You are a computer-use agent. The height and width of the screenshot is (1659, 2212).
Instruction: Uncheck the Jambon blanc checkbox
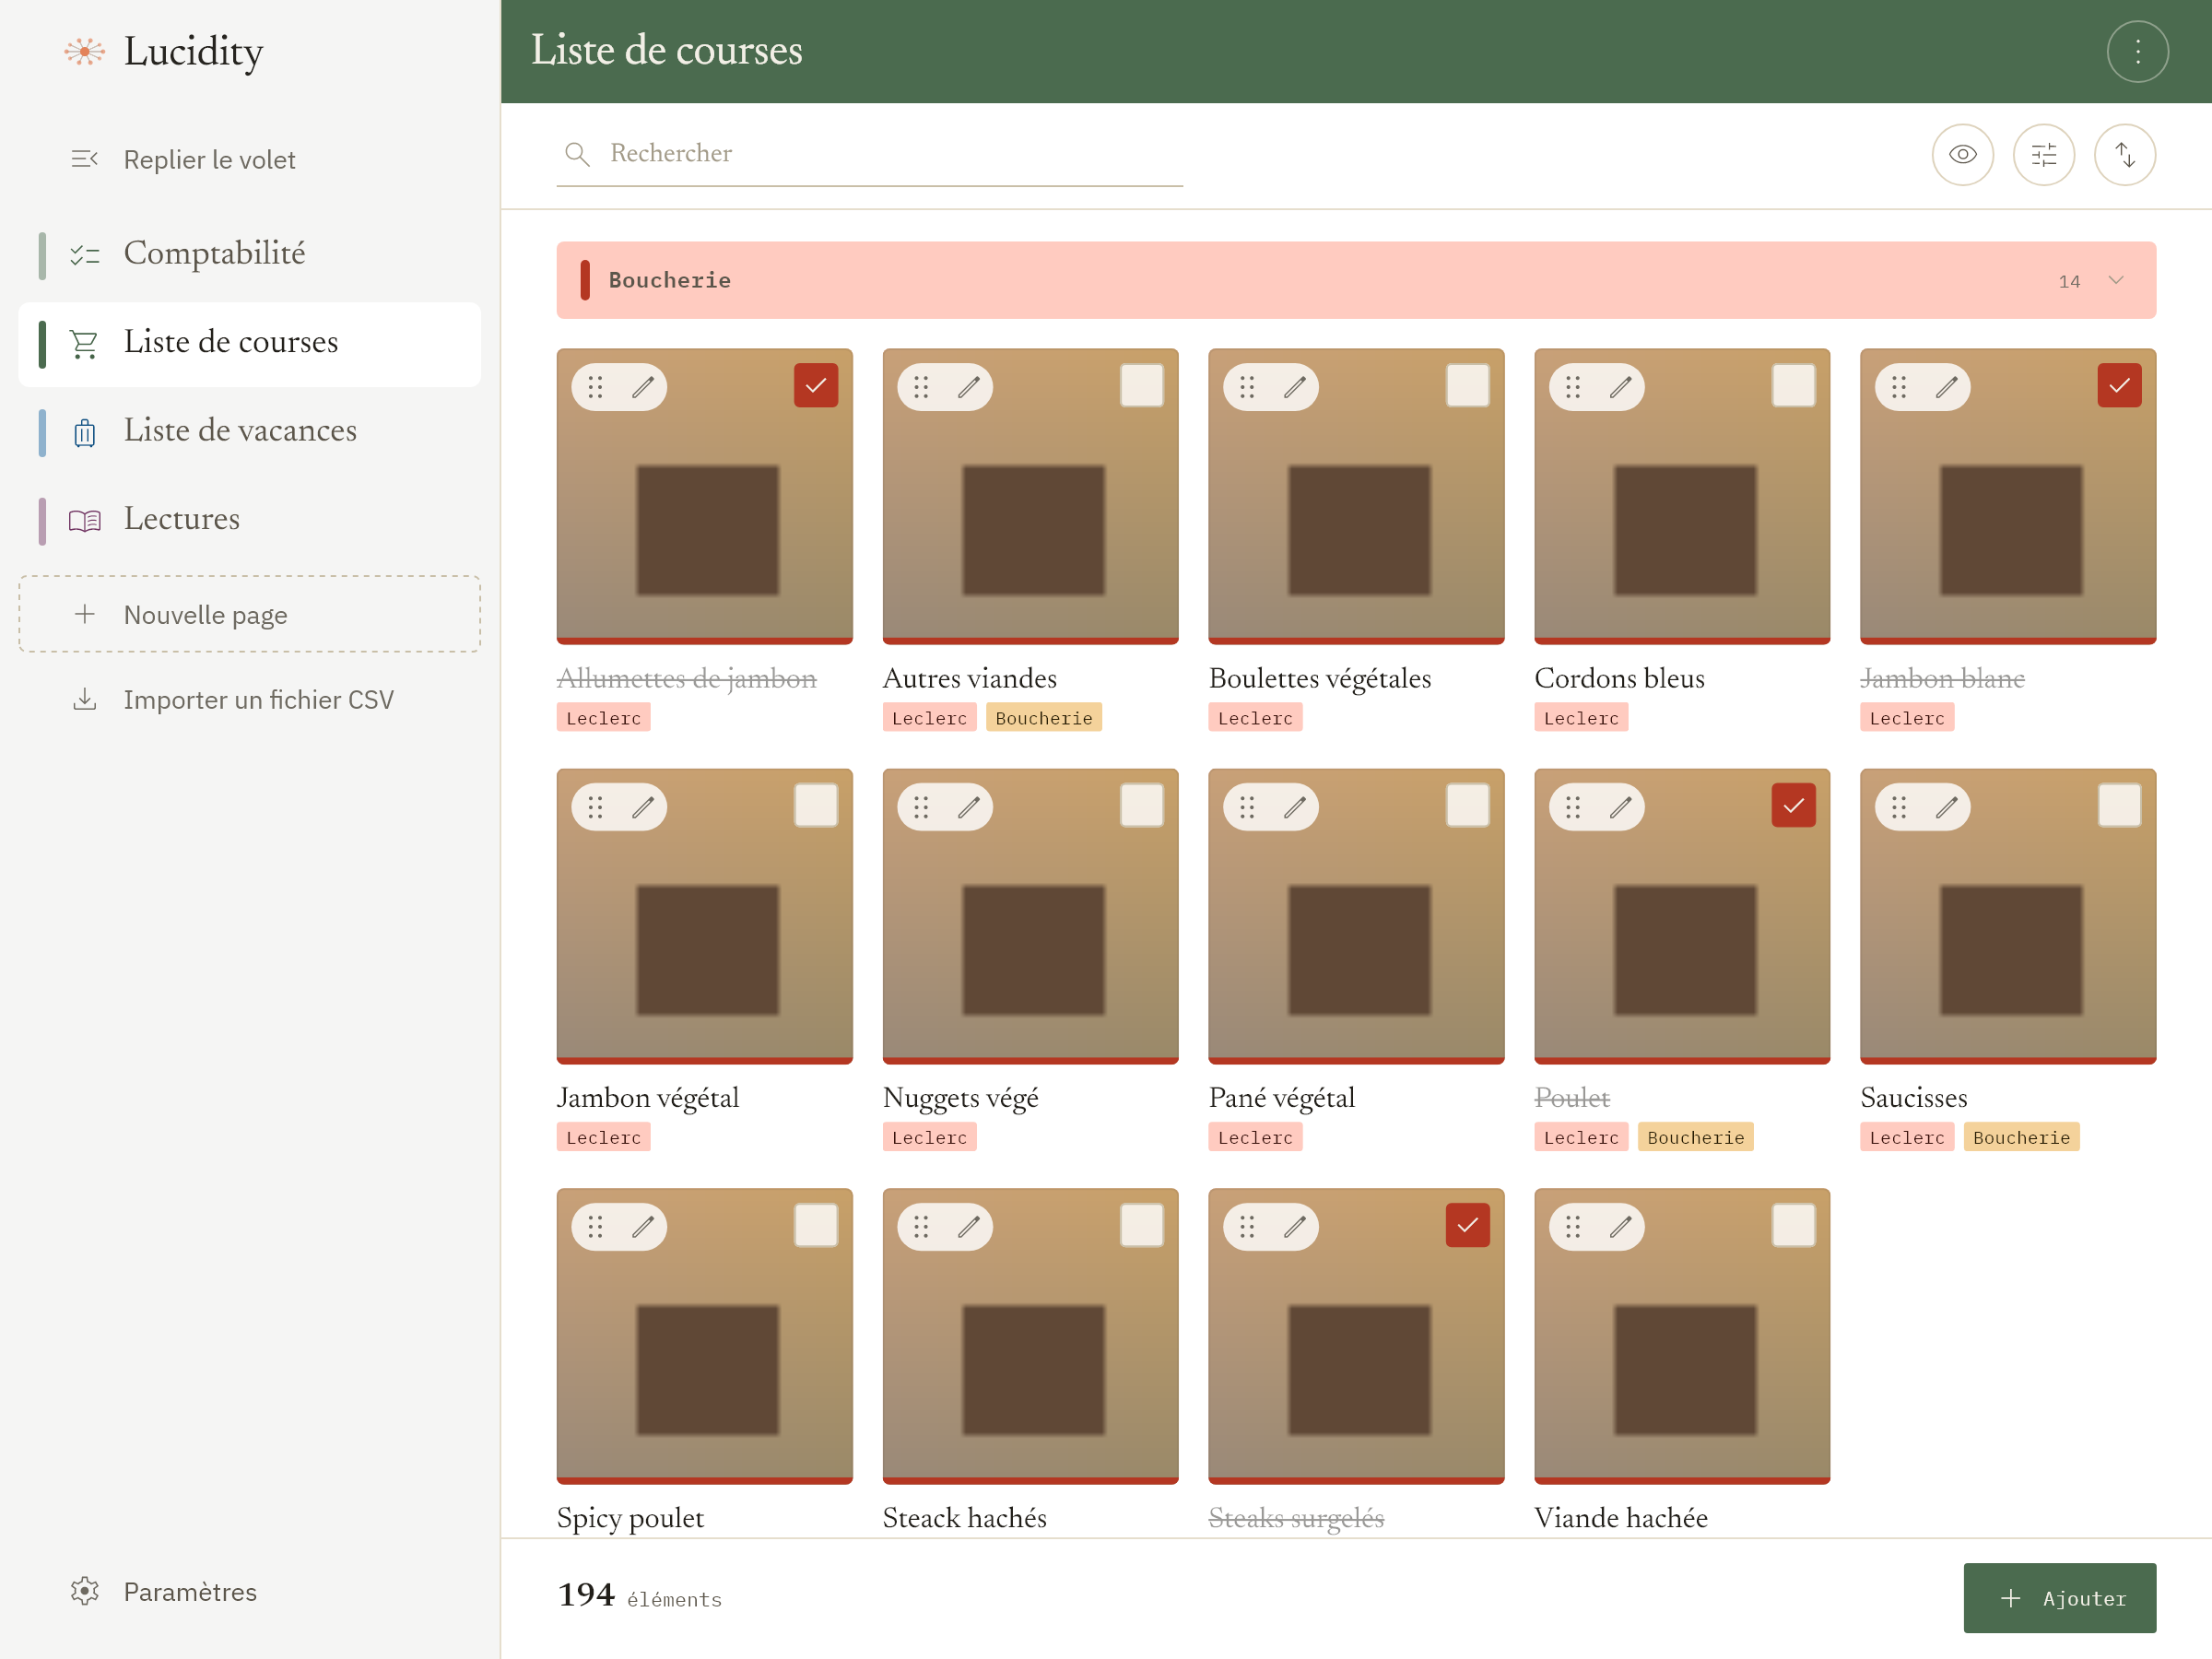tap(2119, 386)
